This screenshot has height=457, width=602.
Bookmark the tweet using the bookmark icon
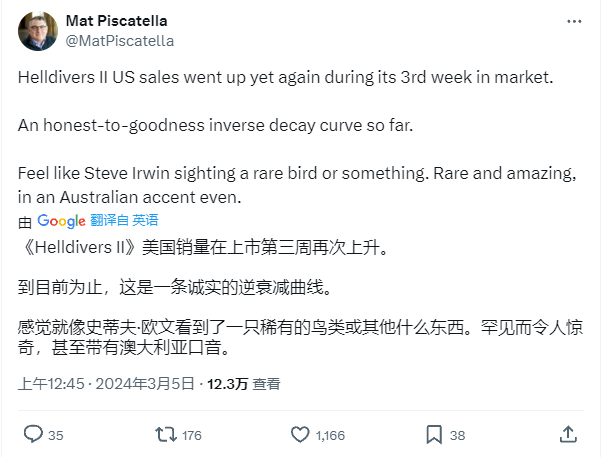(434, 434)
